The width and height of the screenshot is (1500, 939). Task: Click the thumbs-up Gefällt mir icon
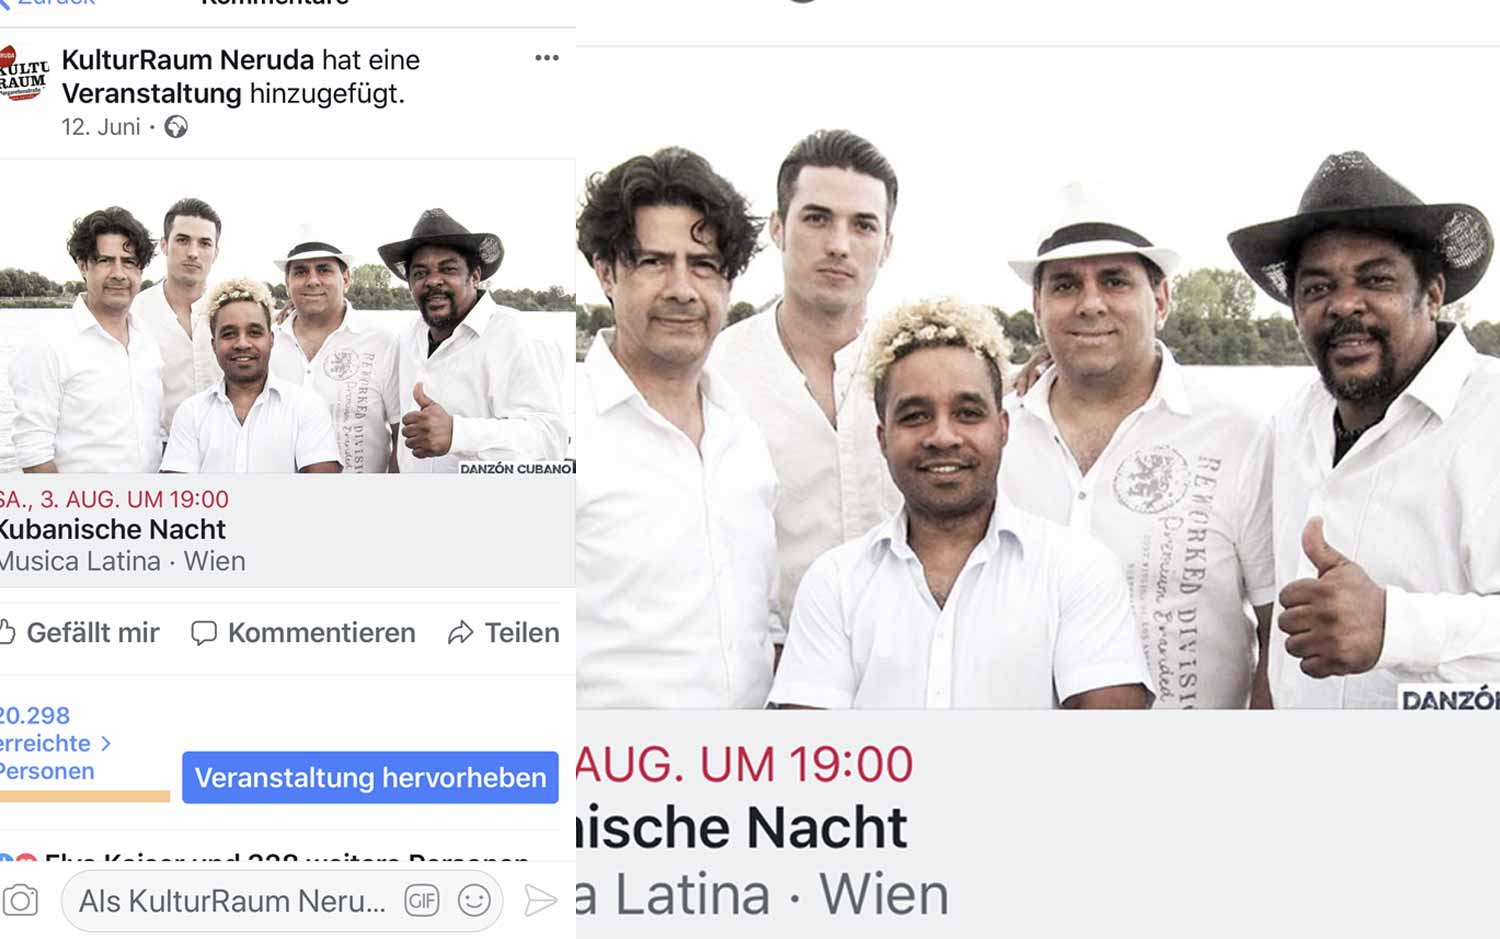8,633
